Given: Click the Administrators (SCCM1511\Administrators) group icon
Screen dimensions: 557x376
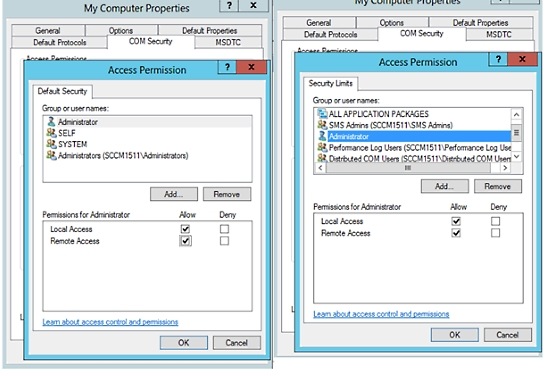Looking at the screenshot, I should click(51, 155).
